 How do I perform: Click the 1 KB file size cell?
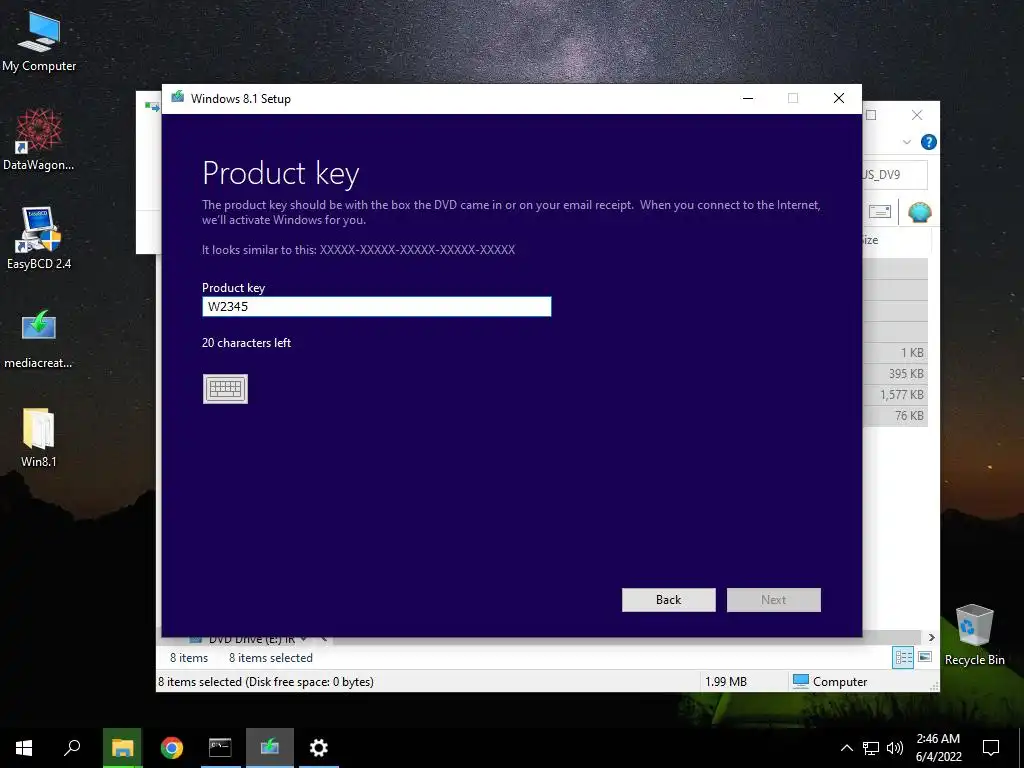[x=912, y=353]
